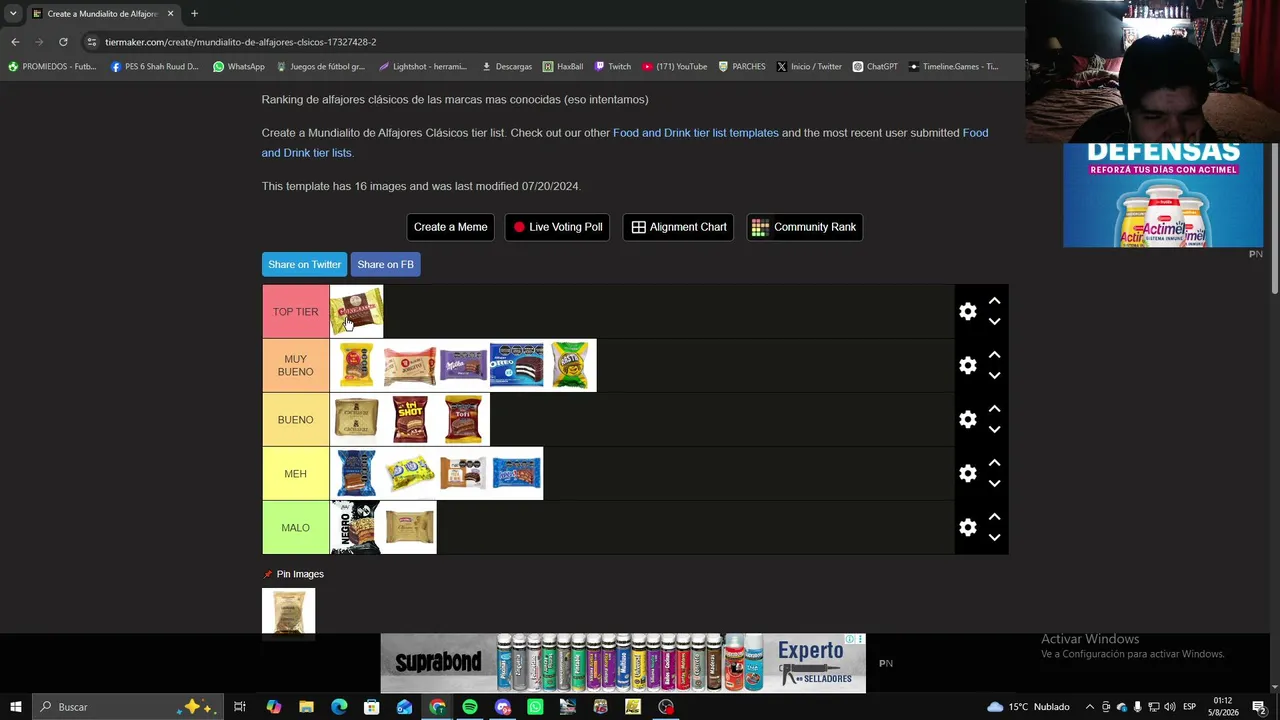This screenshot has width=1280, height=720.
Task: Open the site information icon in address bar
Action: 92,42
